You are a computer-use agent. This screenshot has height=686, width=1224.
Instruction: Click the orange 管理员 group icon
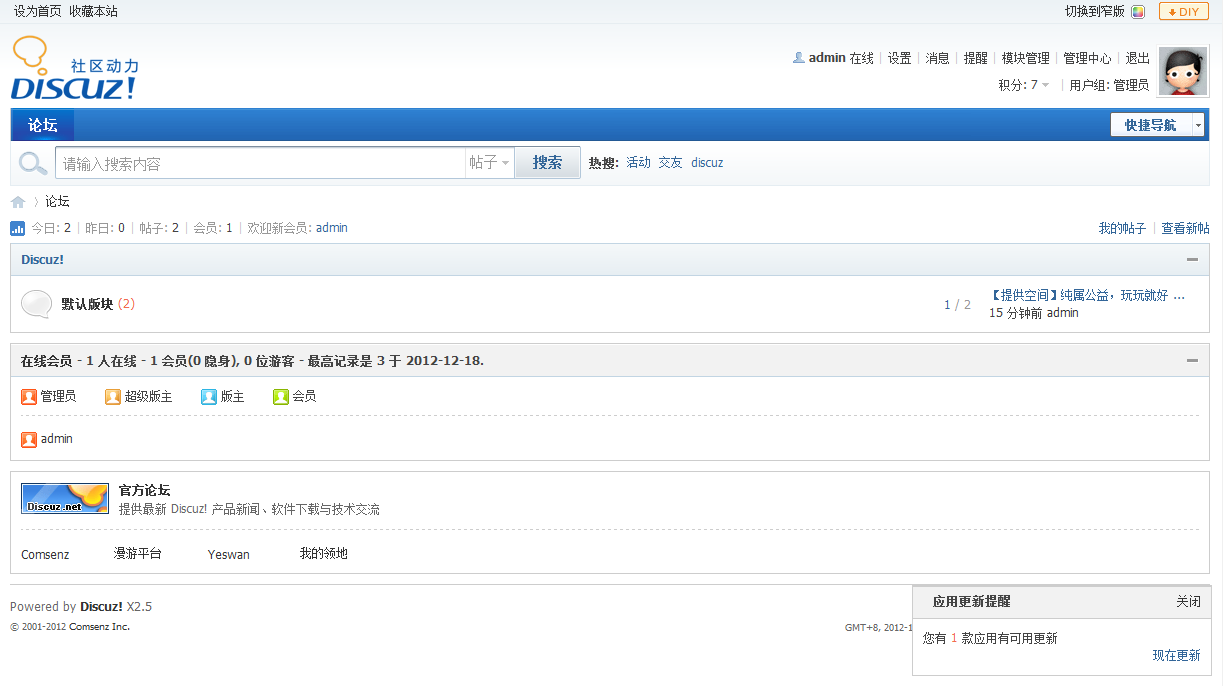[28, 396]
